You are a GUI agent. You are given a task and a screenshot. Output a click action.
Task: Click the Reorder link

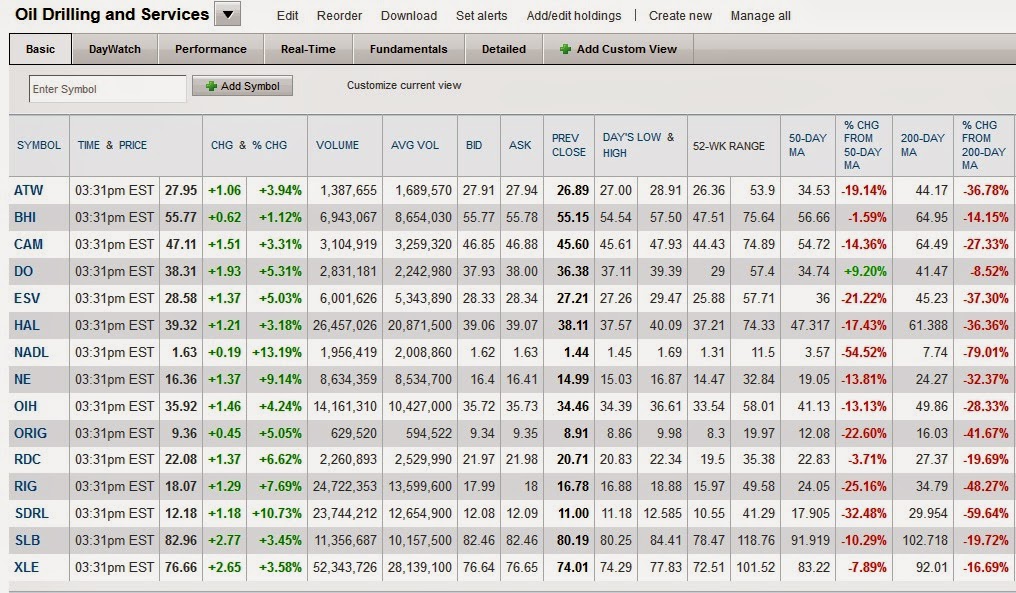click(x=339, y=16)
